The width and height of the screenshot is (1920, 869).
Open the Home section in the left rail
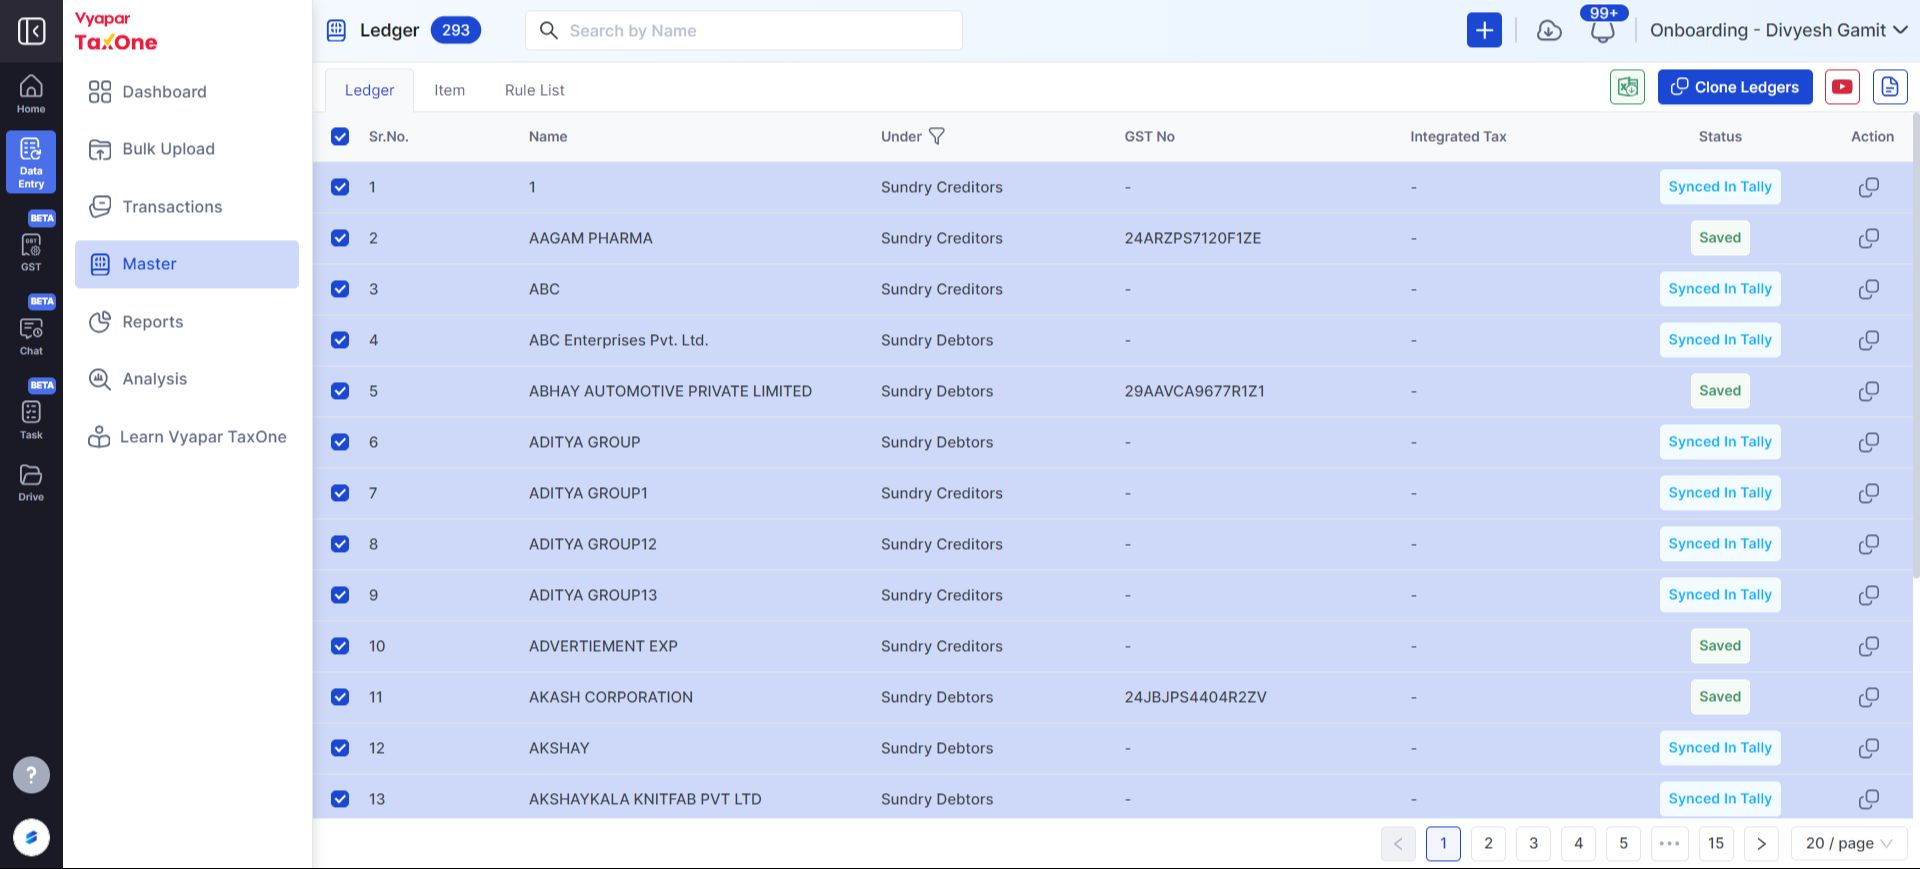pos(31,94)
